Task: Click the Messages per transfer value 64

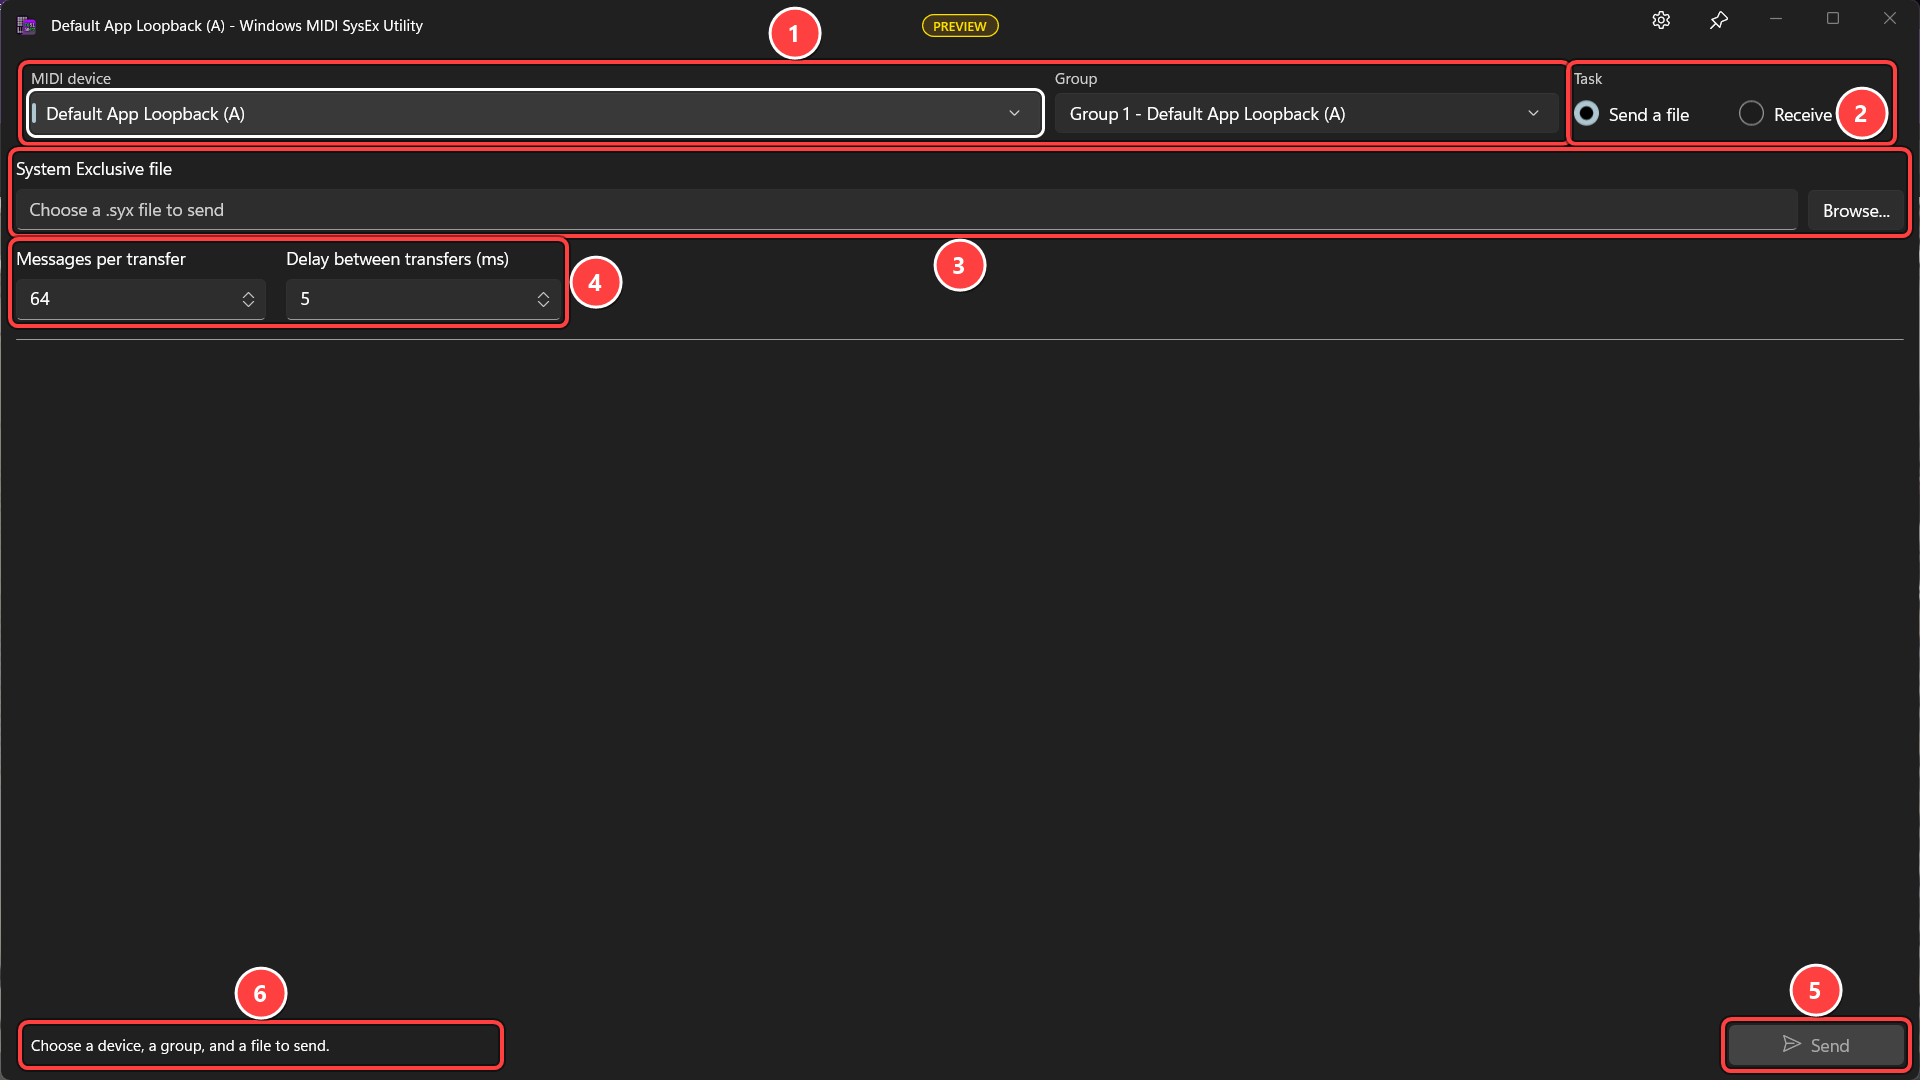Action: click(x=40, y=299)
